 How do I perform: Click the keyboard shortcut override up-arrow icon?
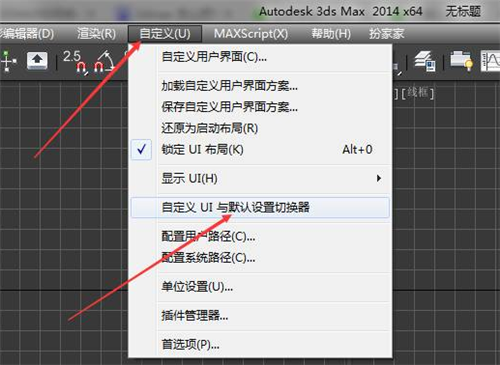[x=37, y=61]
